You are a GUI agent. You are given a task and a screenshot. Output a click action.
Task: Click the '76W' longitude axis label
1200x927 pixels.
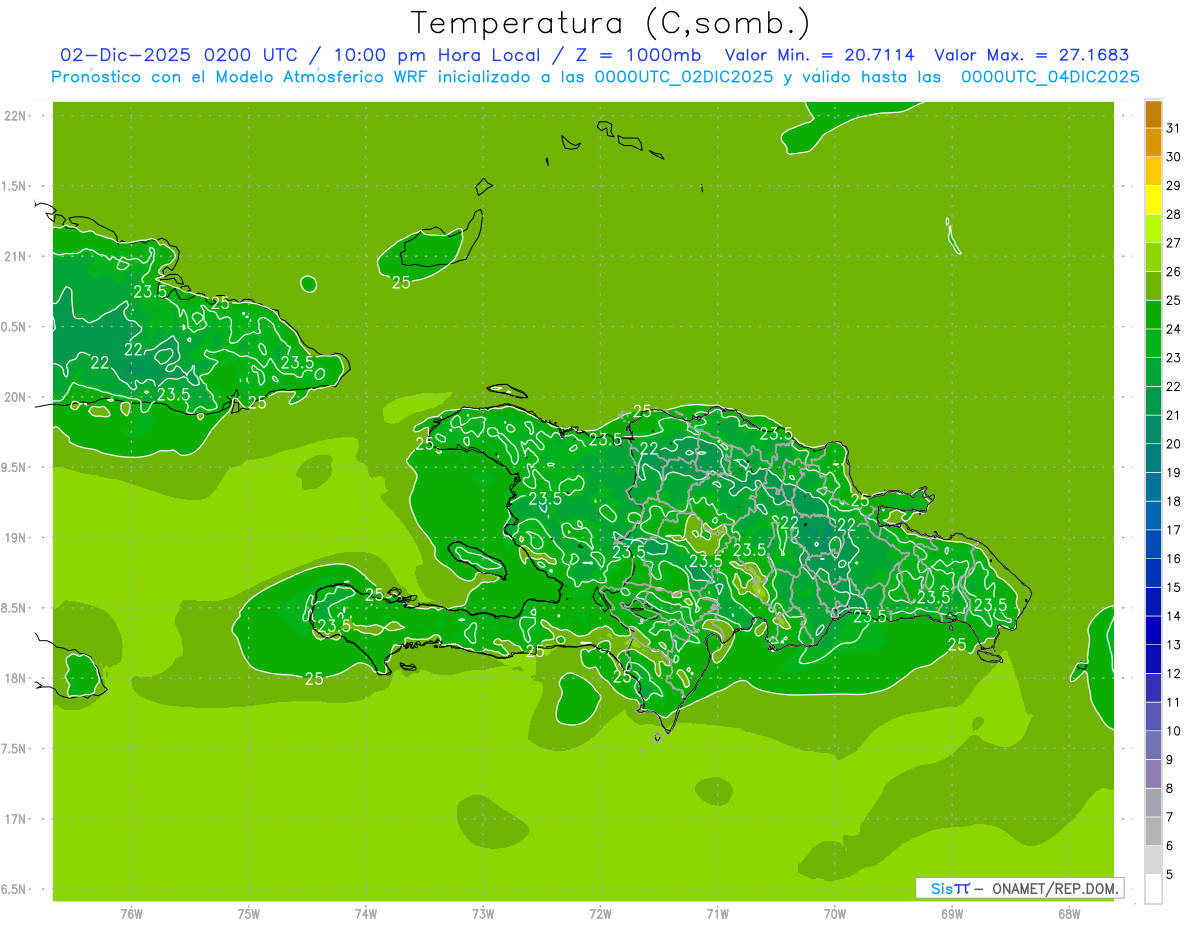pos(131,913)
